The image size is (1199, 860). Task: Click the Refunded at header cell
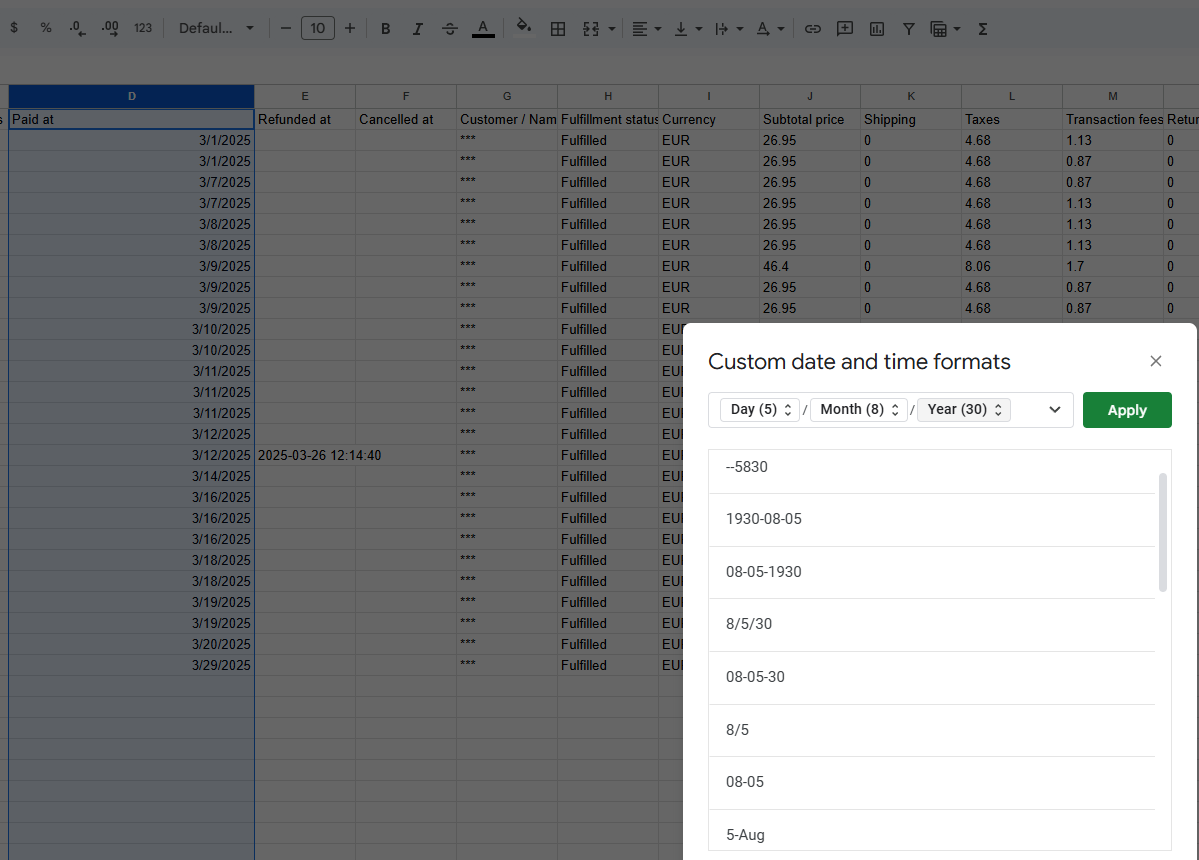(304, 119)
